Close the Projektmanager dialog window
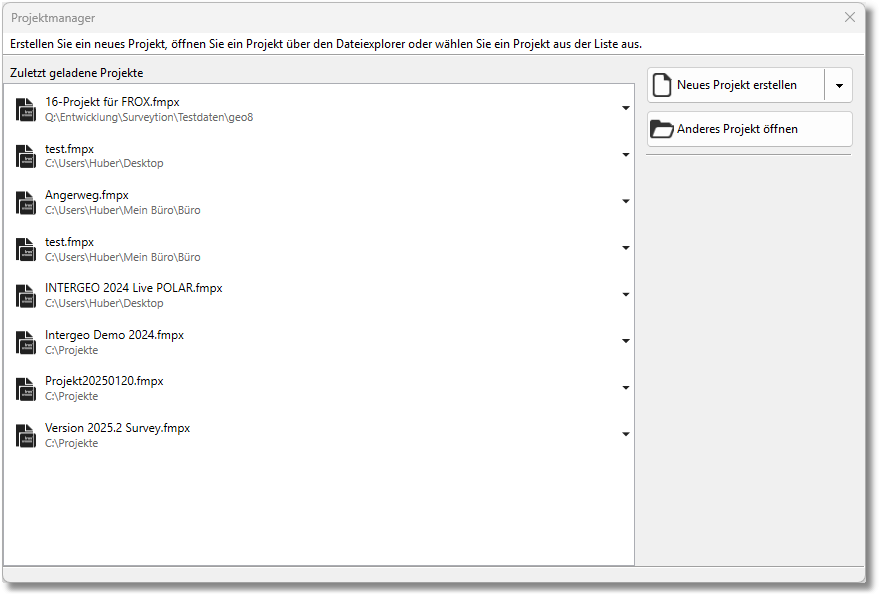 point(850,17)
